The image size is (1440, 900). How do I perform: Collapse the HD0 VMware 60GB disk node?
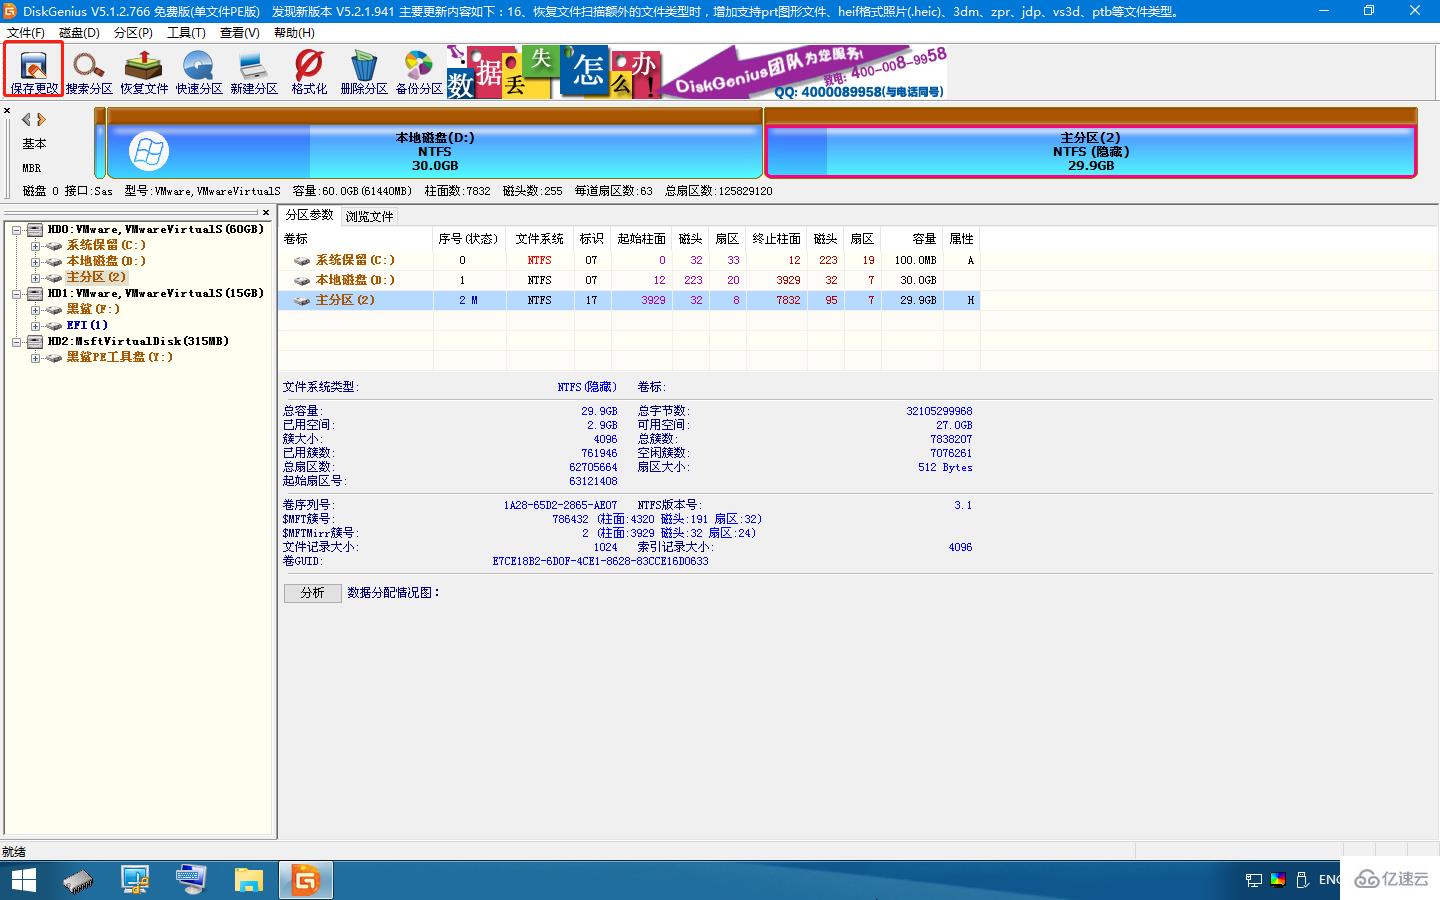pos(17,230)
